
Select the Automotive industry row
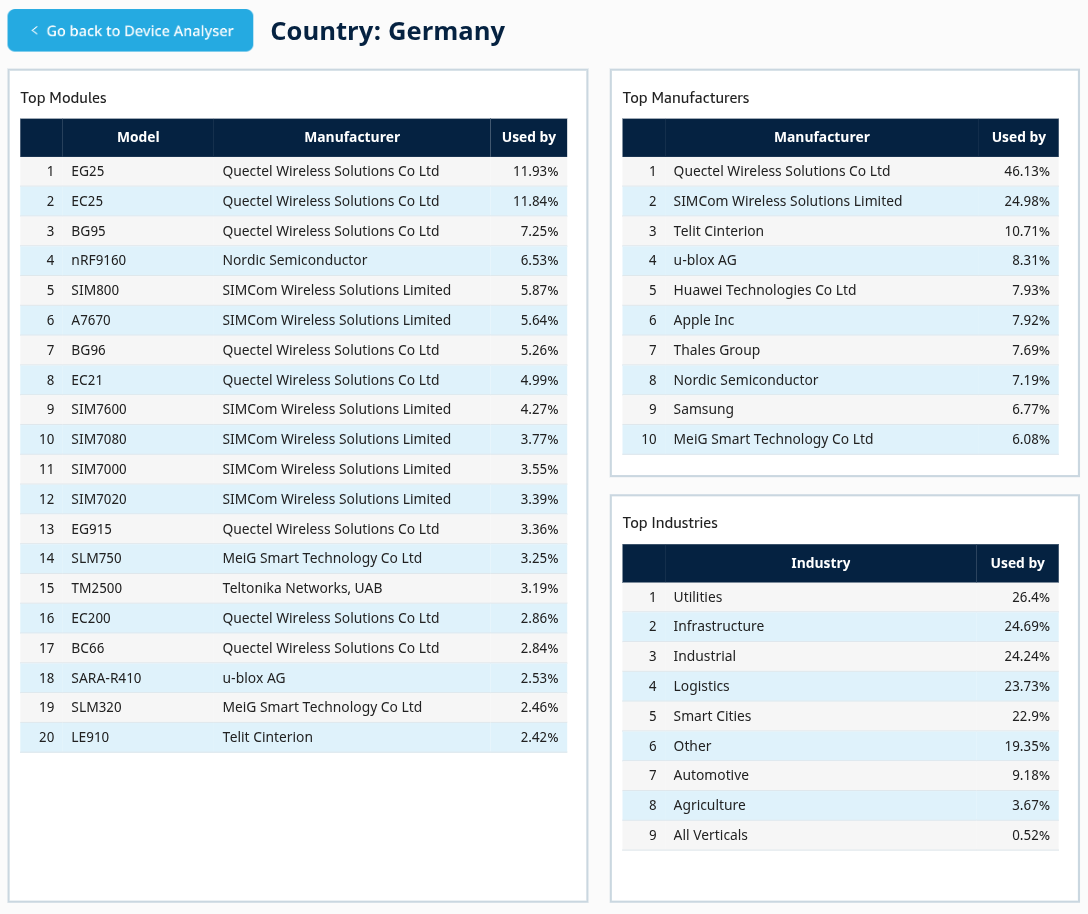point(840,775)
